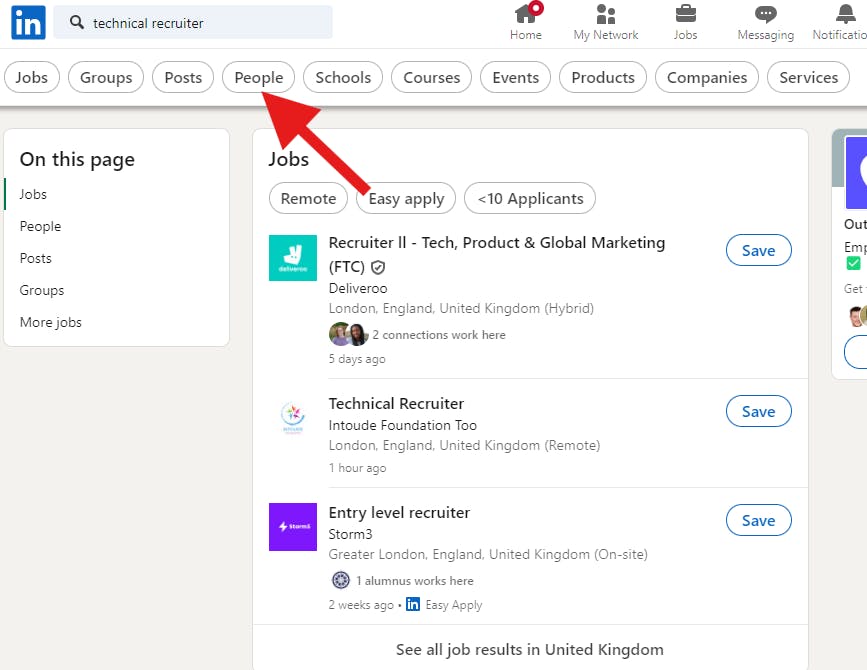Open Home from the top nav
867x670 pixels.
pos(526,22)
